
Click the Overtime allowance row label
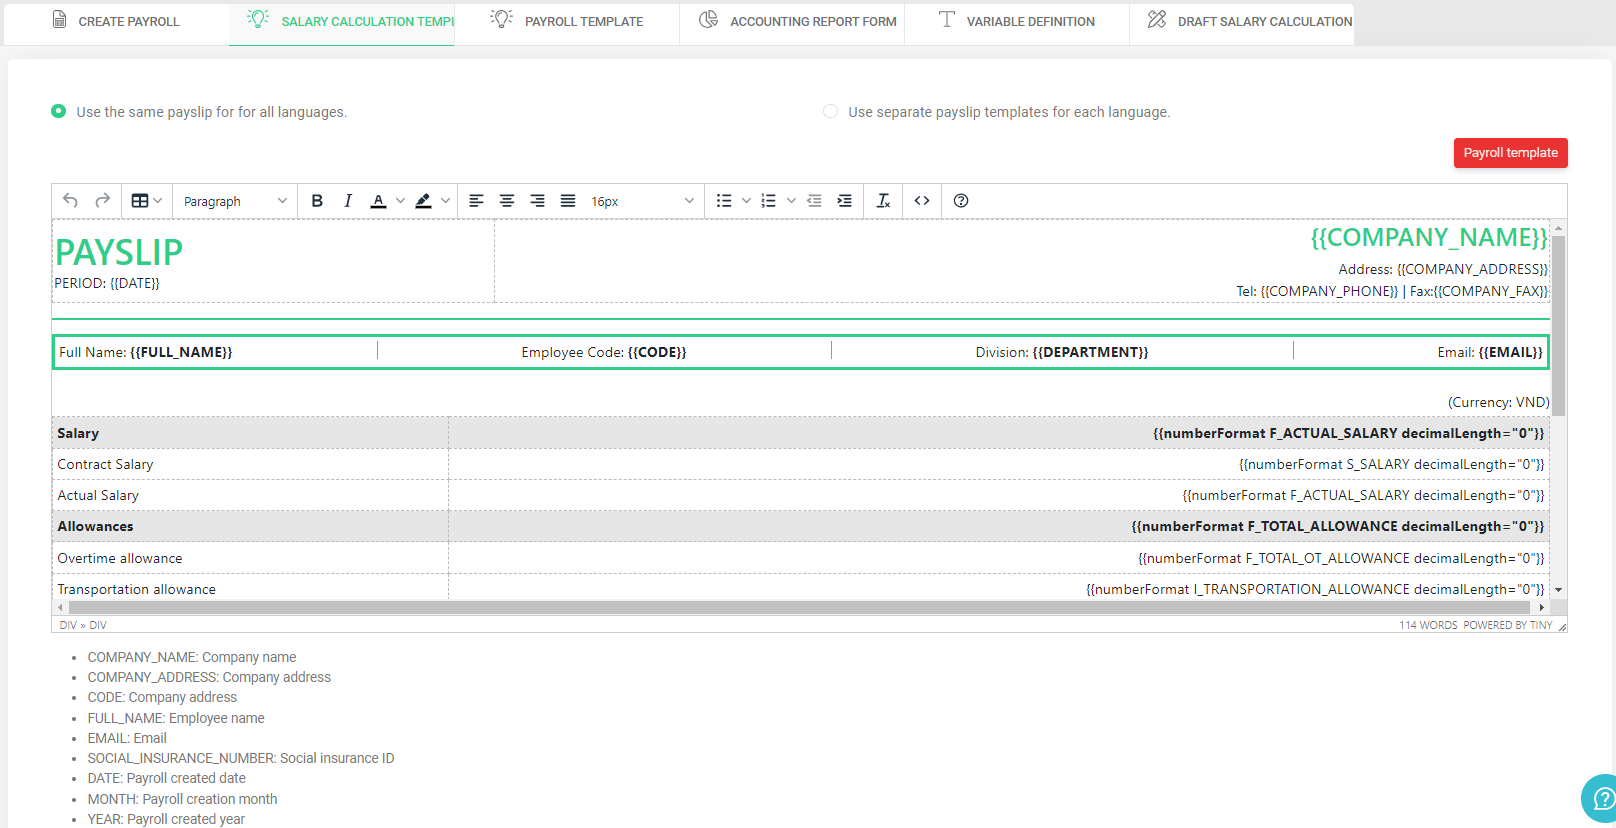point(120,558)
